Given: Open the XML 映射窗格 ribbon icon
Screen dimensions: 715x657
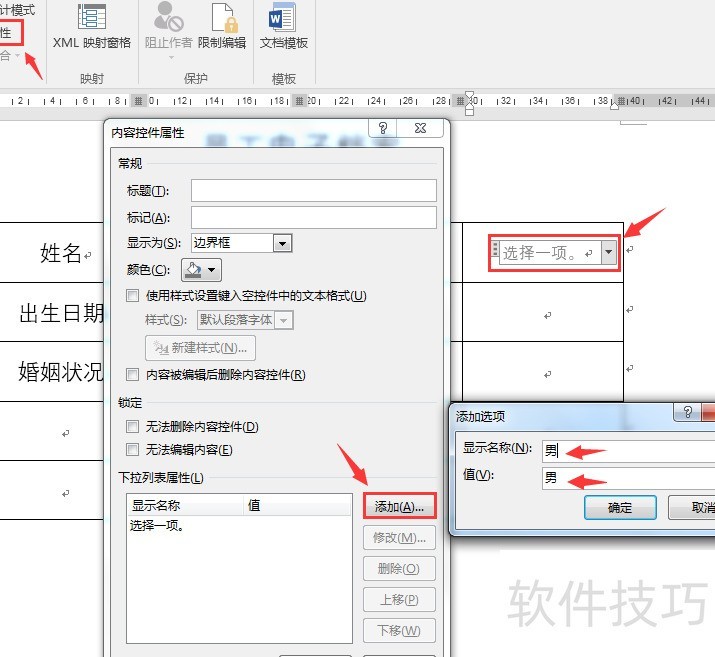Looking at the screenshot, I should [92, 26].
